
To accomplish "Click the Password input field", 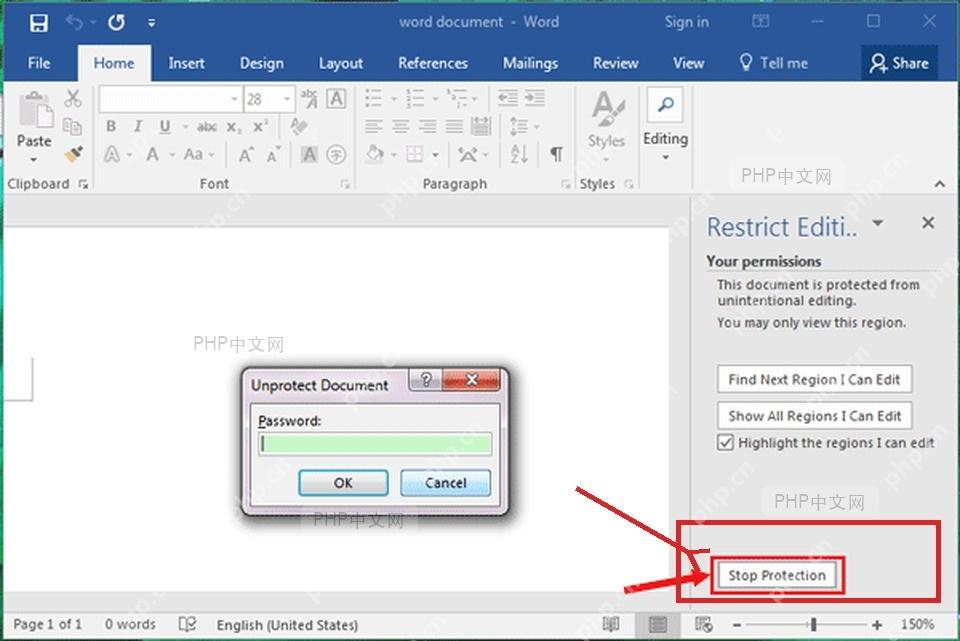I will point(375,444).
